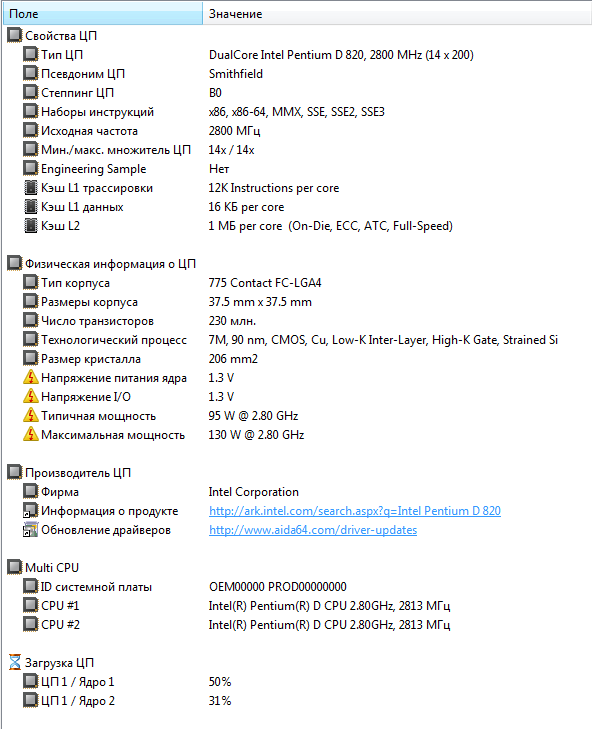Select the Multi CPU group header

(52, 568)
